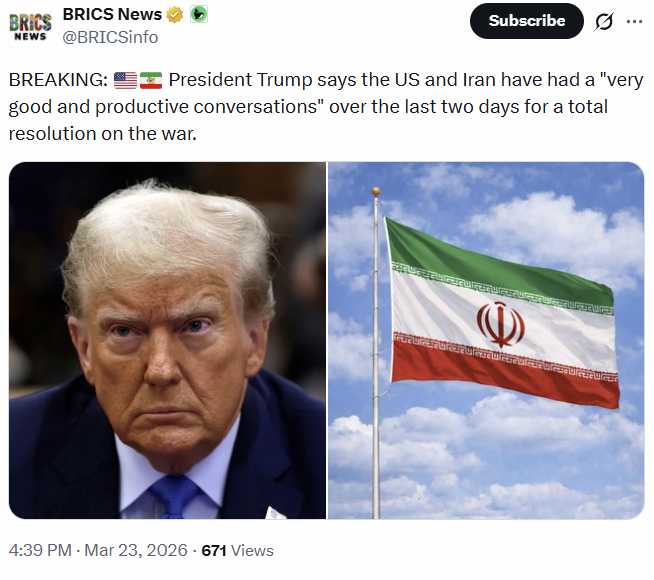Click the Iran flag emoji in text
The width and height of the screenshot is (654, 580).
[151, 80]
